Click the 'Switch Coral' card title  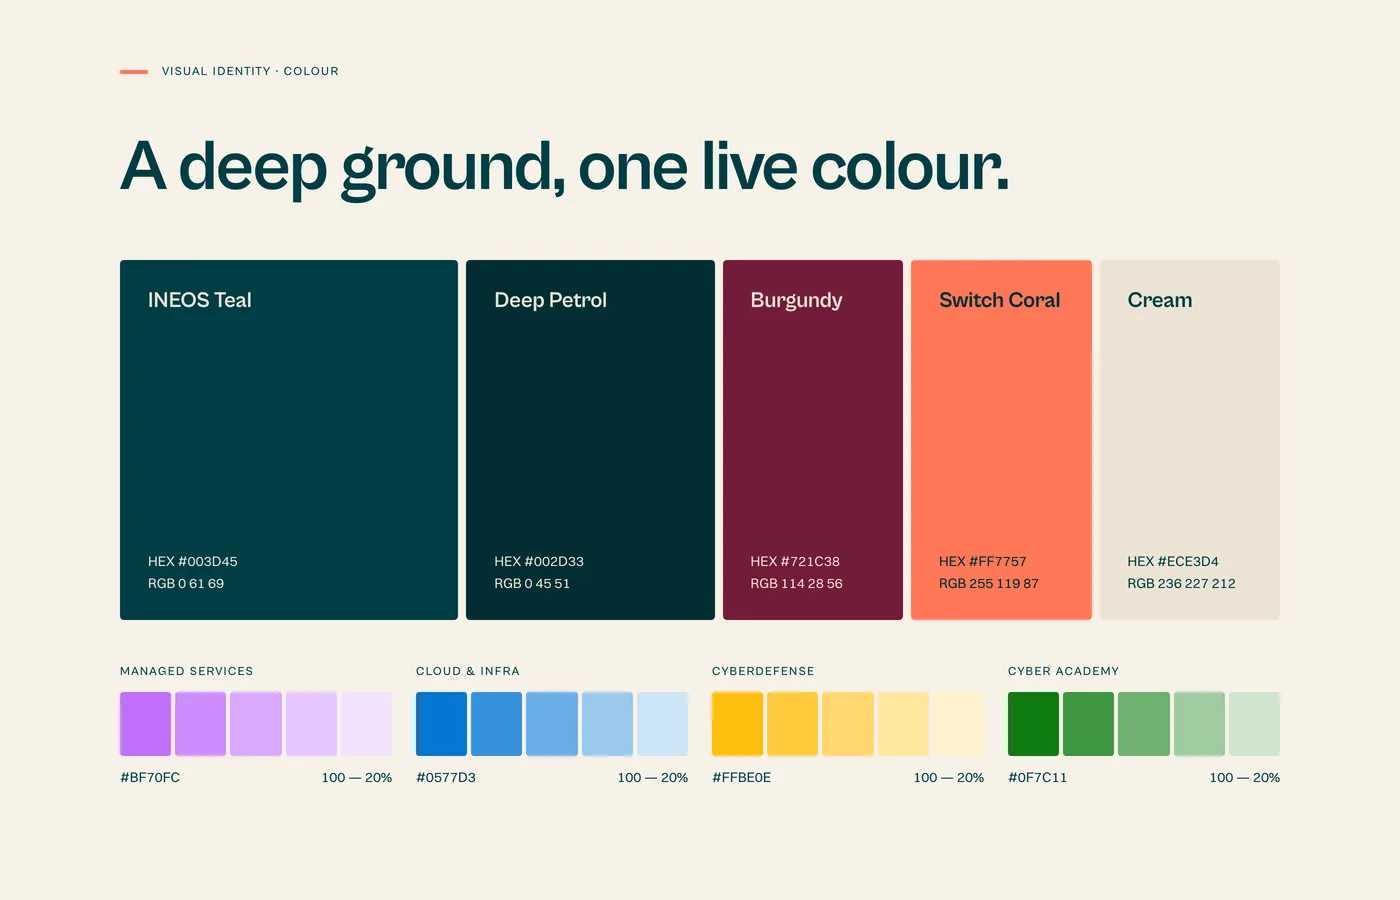coord(1000,300)
